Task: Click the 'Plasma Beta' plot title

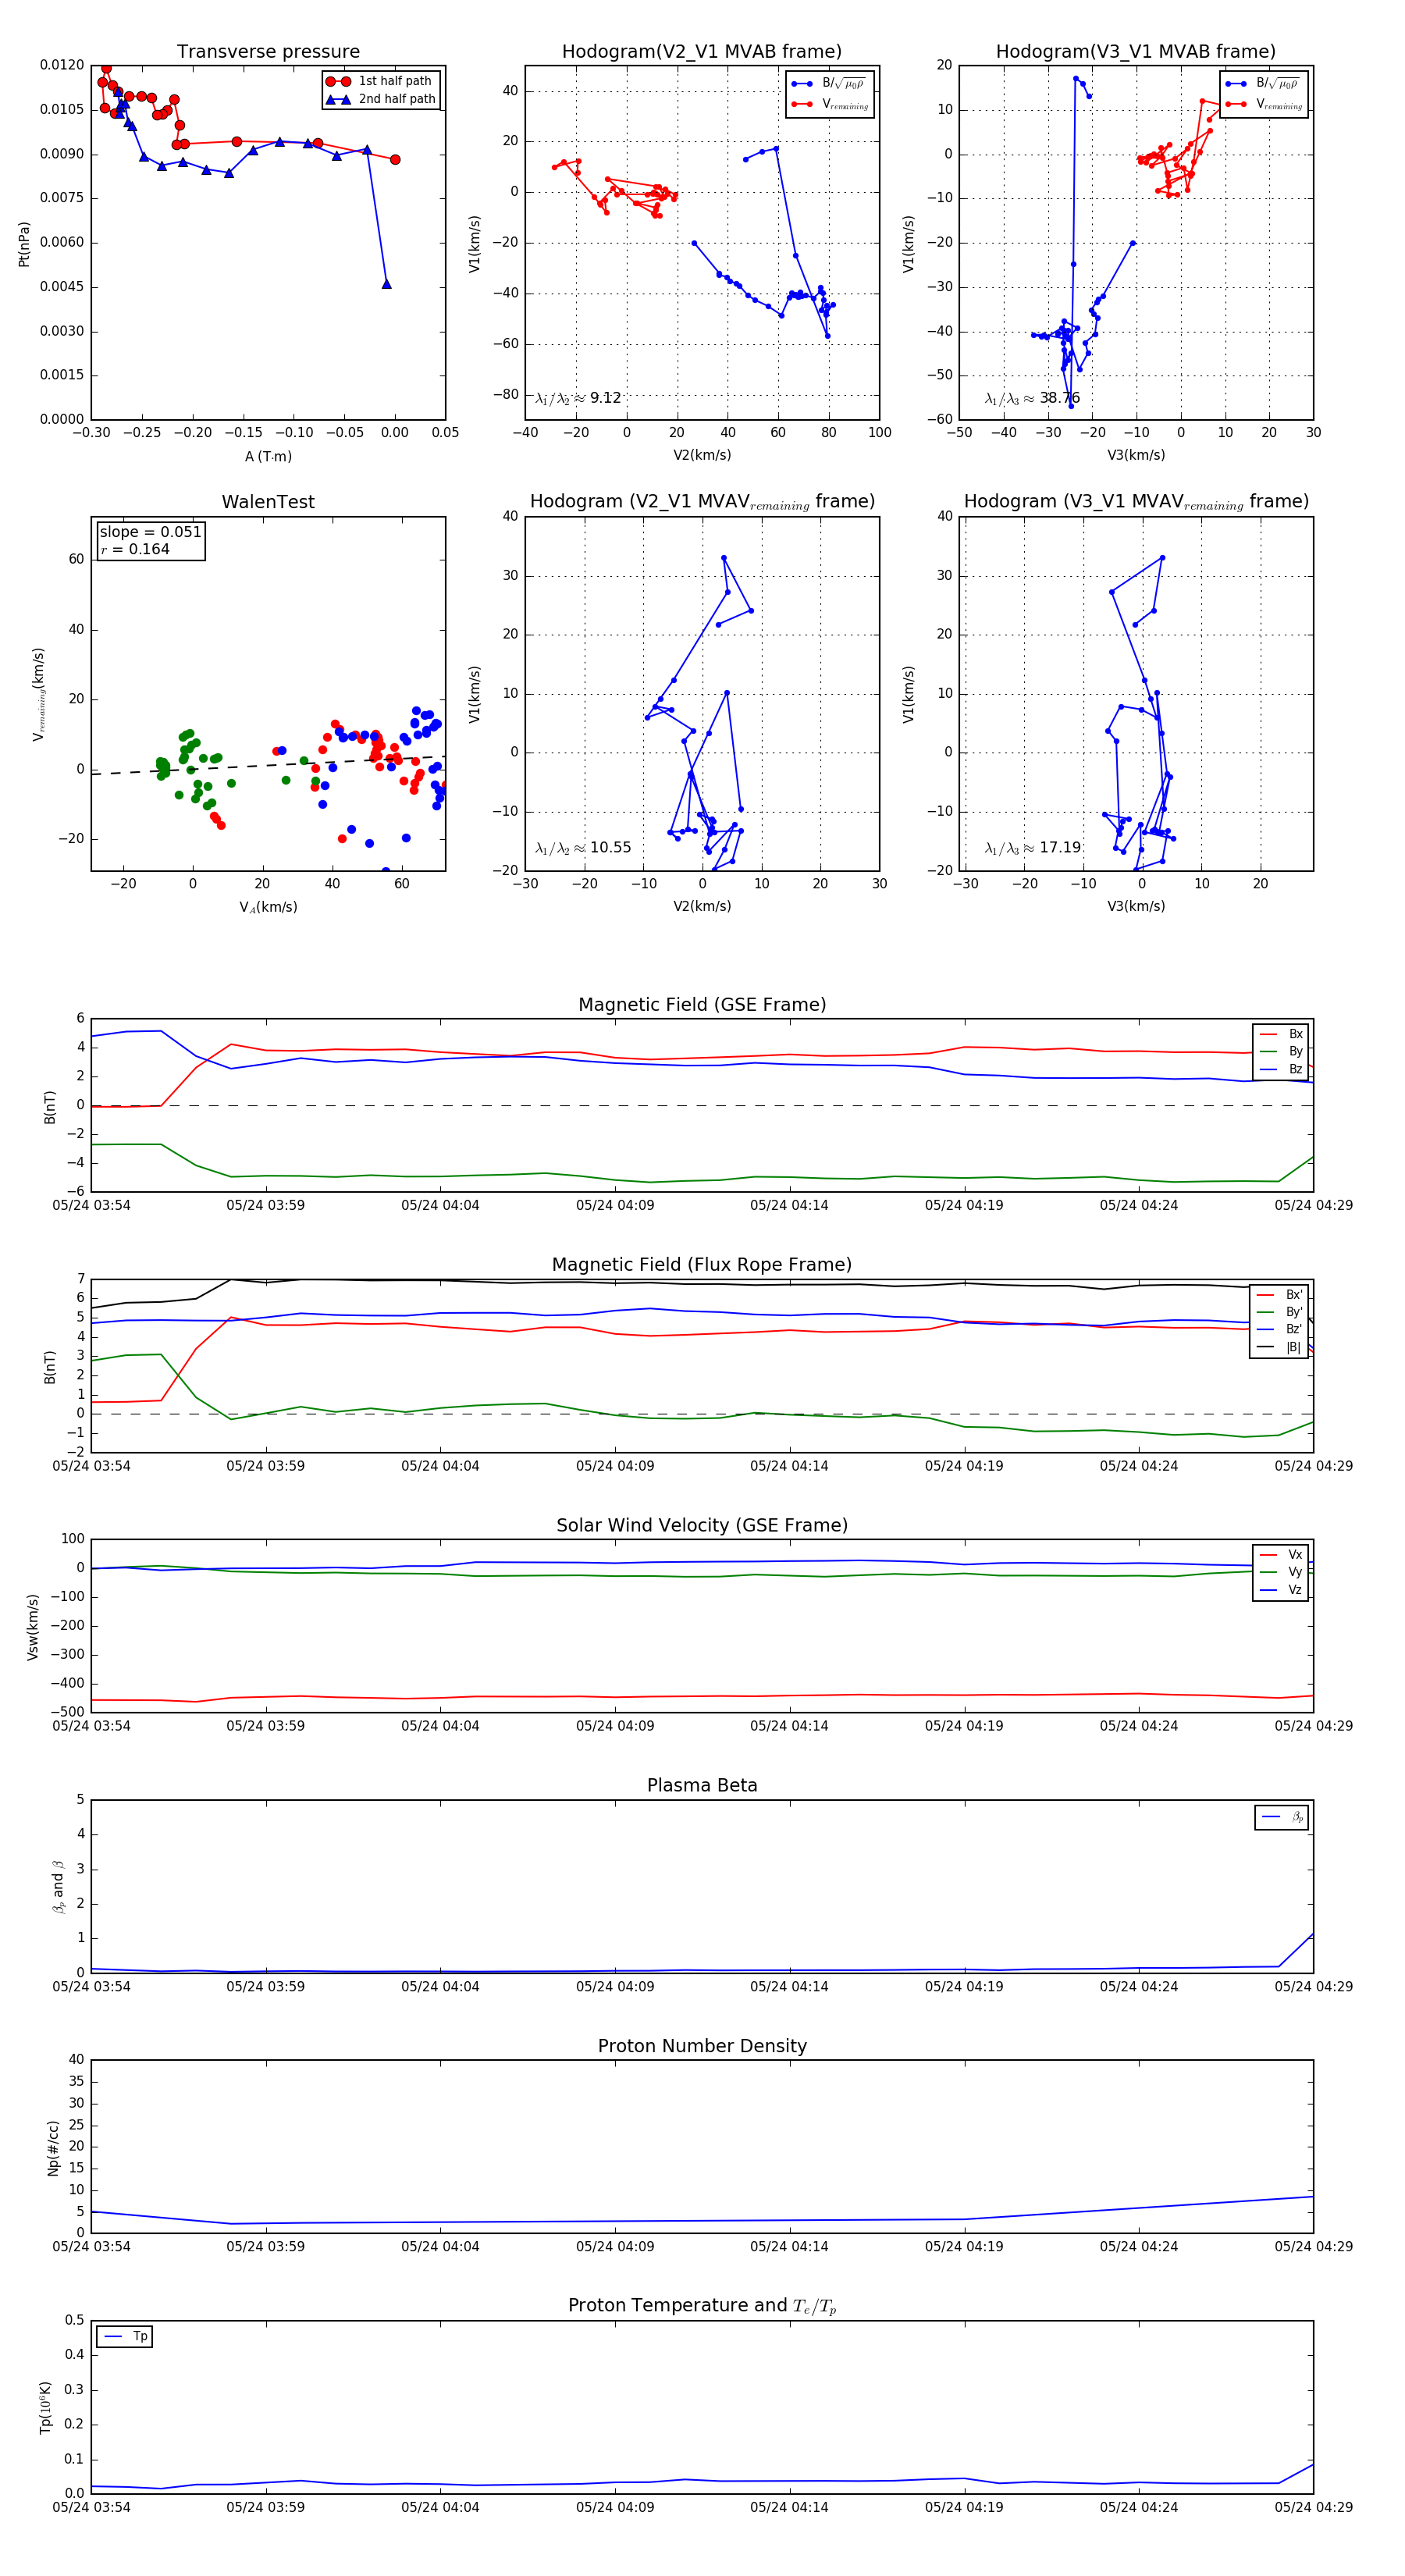Action: point(702,1785)
